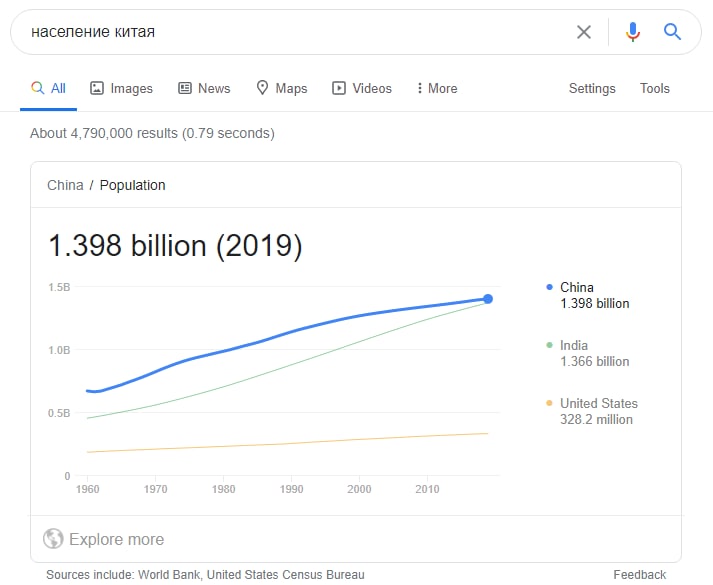Viewport: 713px width, 585px height.
Task: Click the blue magnifier search icon
Action: [672, 32]
